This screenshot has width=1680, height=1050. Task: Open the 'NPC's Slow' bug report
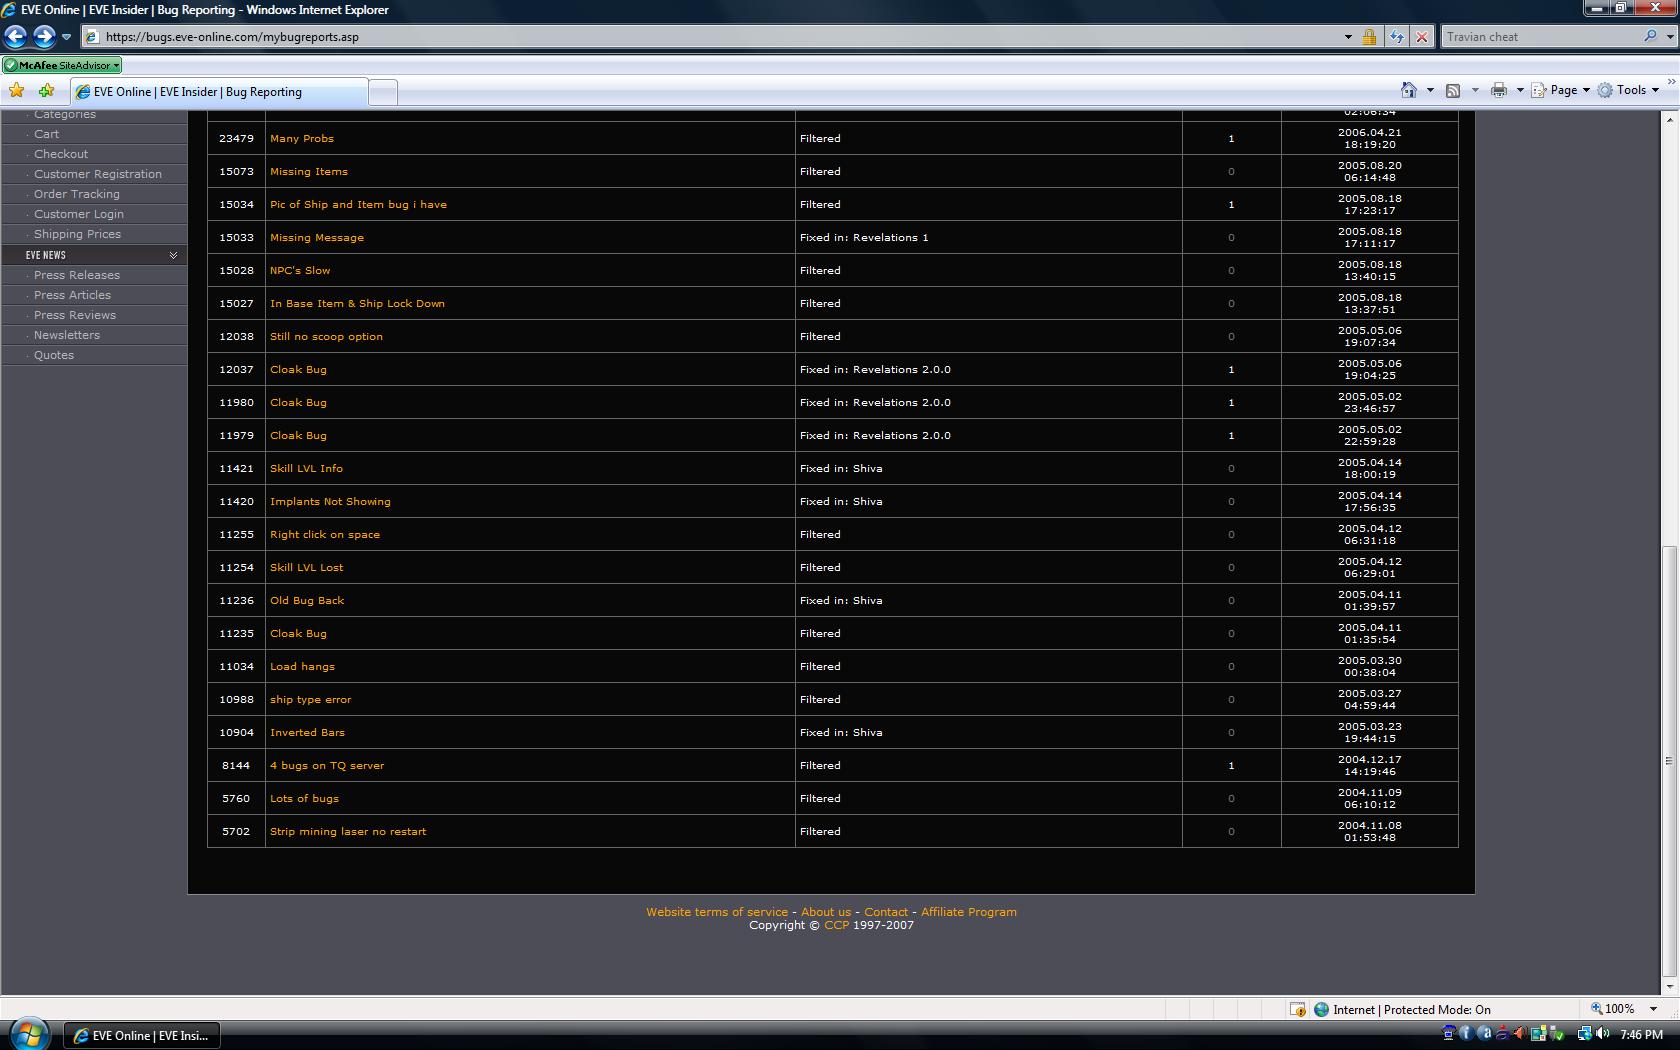point(300,270)
